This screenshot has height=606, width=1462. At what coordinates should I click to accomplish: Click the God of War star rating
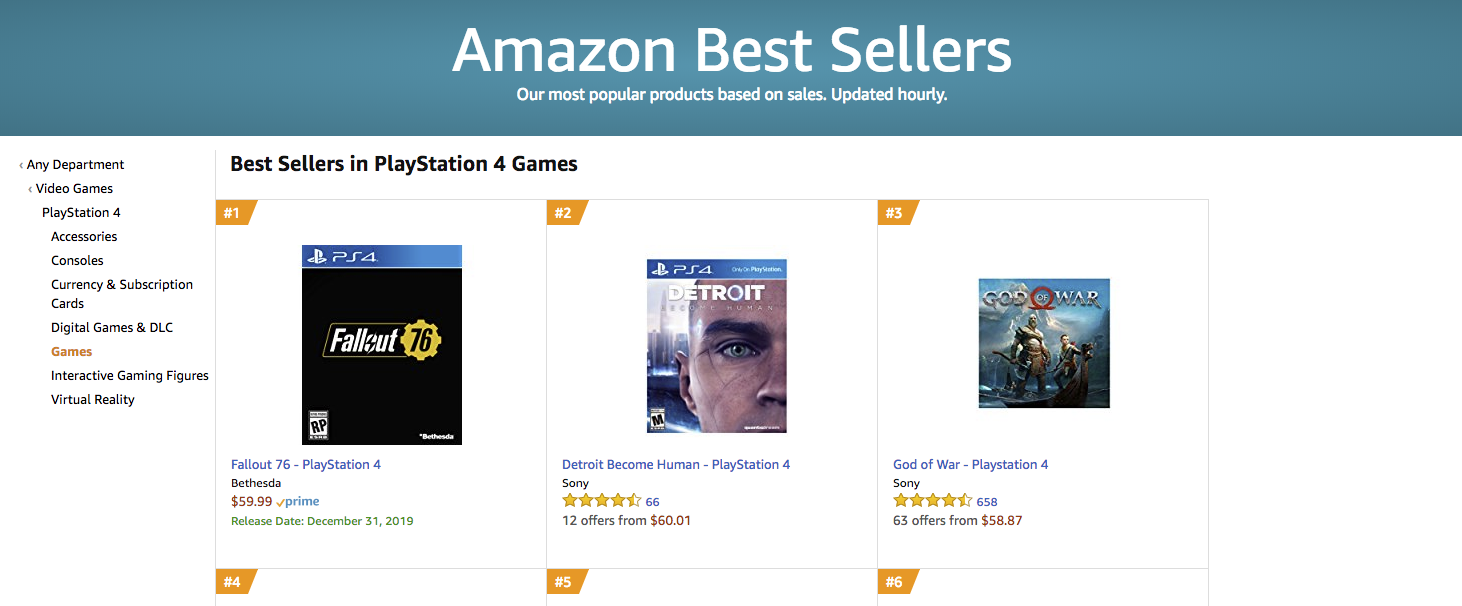tap(933, 501)
